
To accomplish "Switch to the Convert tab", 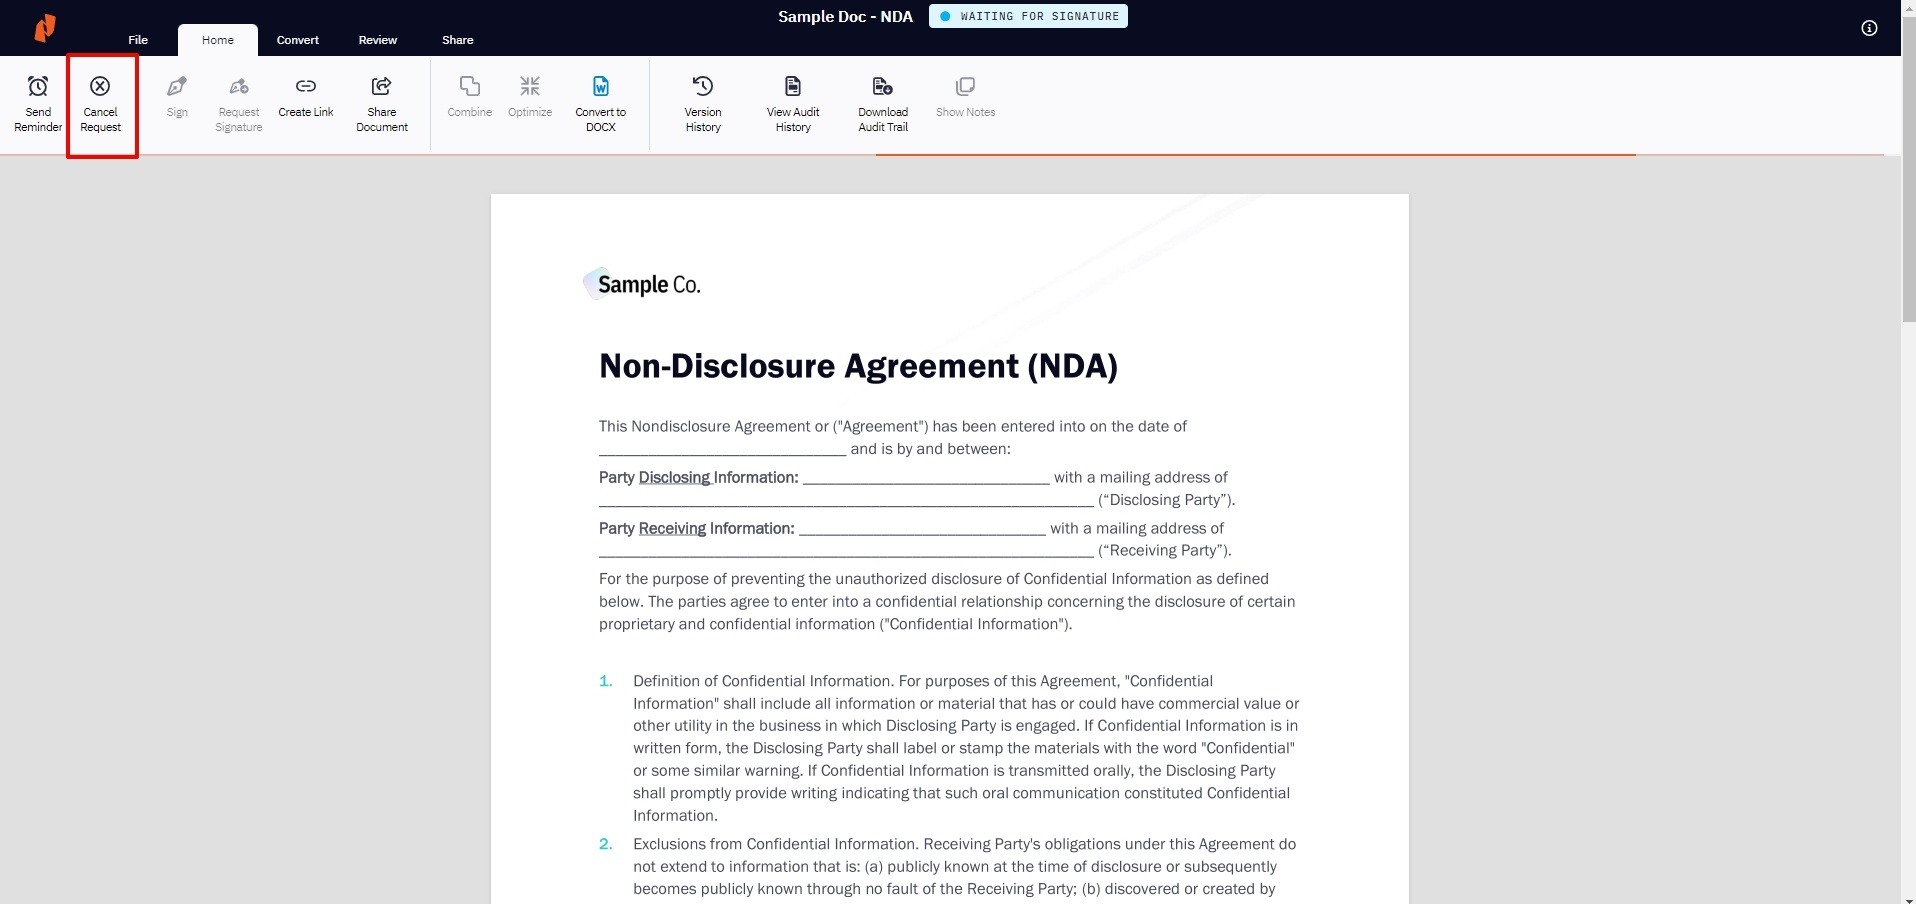I will pos(298,40).
